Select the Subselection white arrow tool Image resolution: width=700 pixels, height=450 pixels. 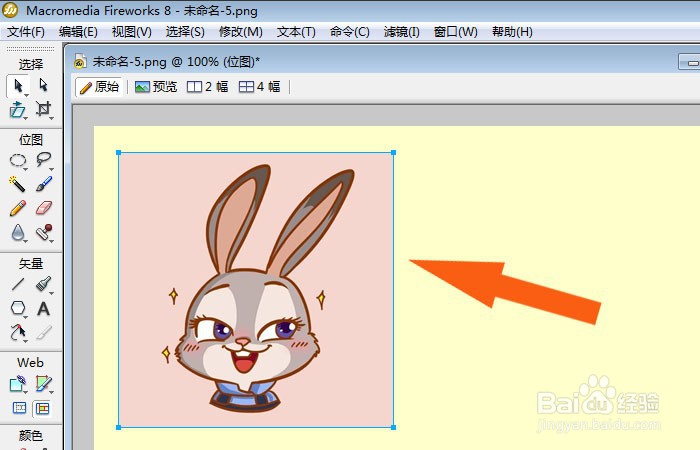click(43, 85)
